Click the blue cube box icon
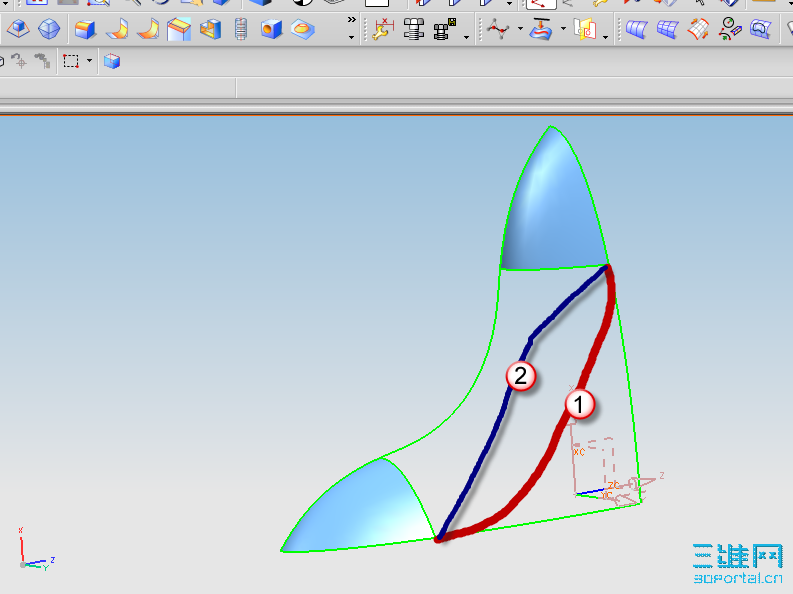The width and height of the screenshot is (793, 594). [x=112, y=61]
